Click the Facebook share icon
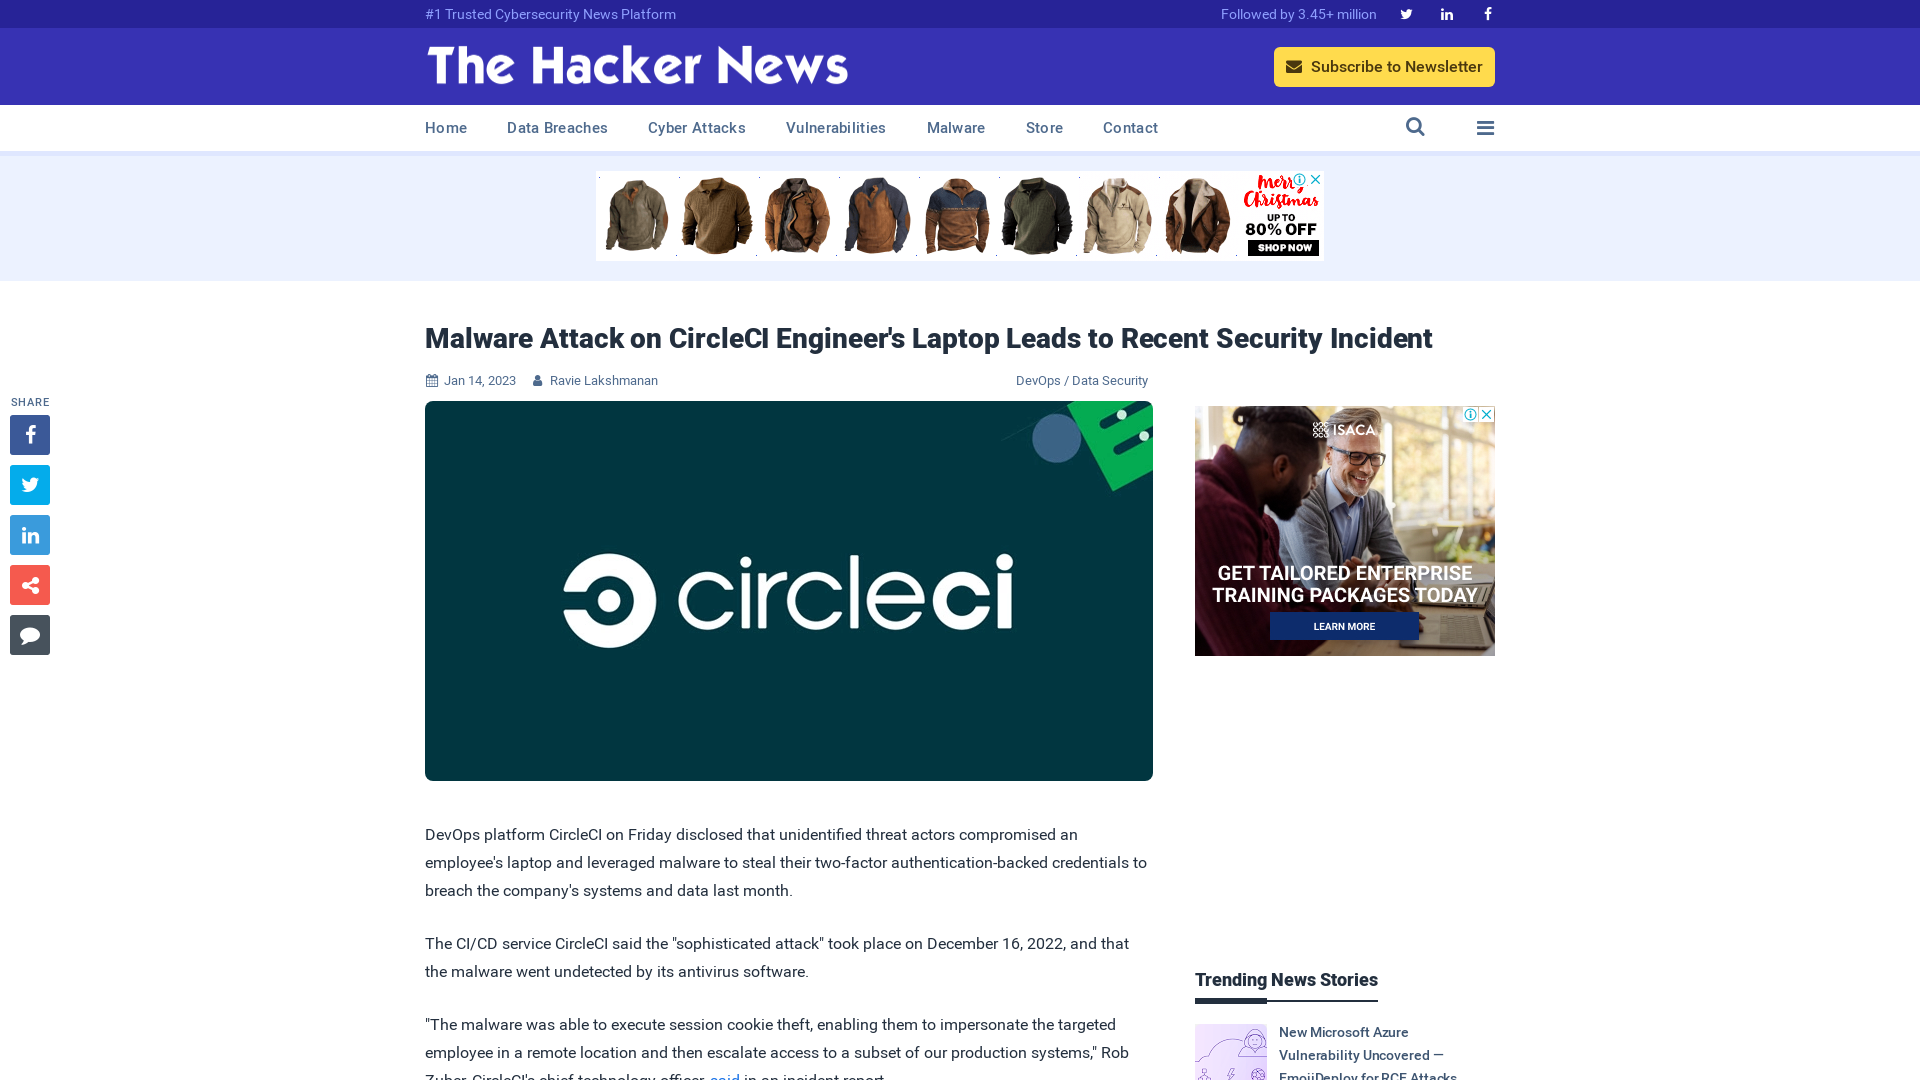Screen dimensions: 1920x1080 pos(29,434)
